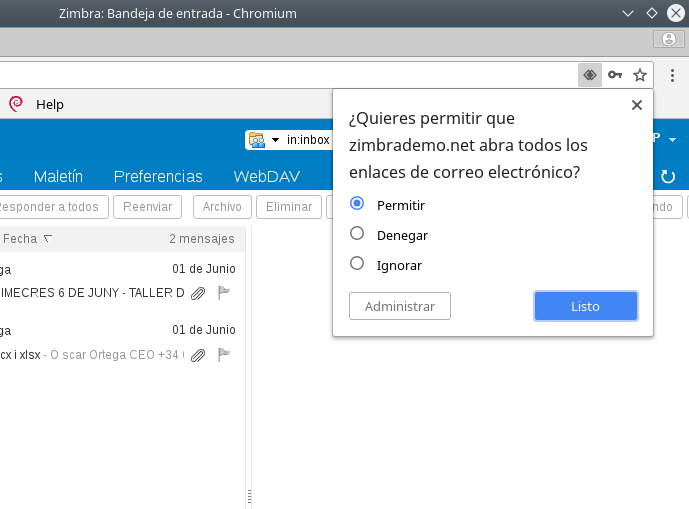689x509 pixels.
Task: Click attachment paperclip on xlsx message
Action: (198, 355)
